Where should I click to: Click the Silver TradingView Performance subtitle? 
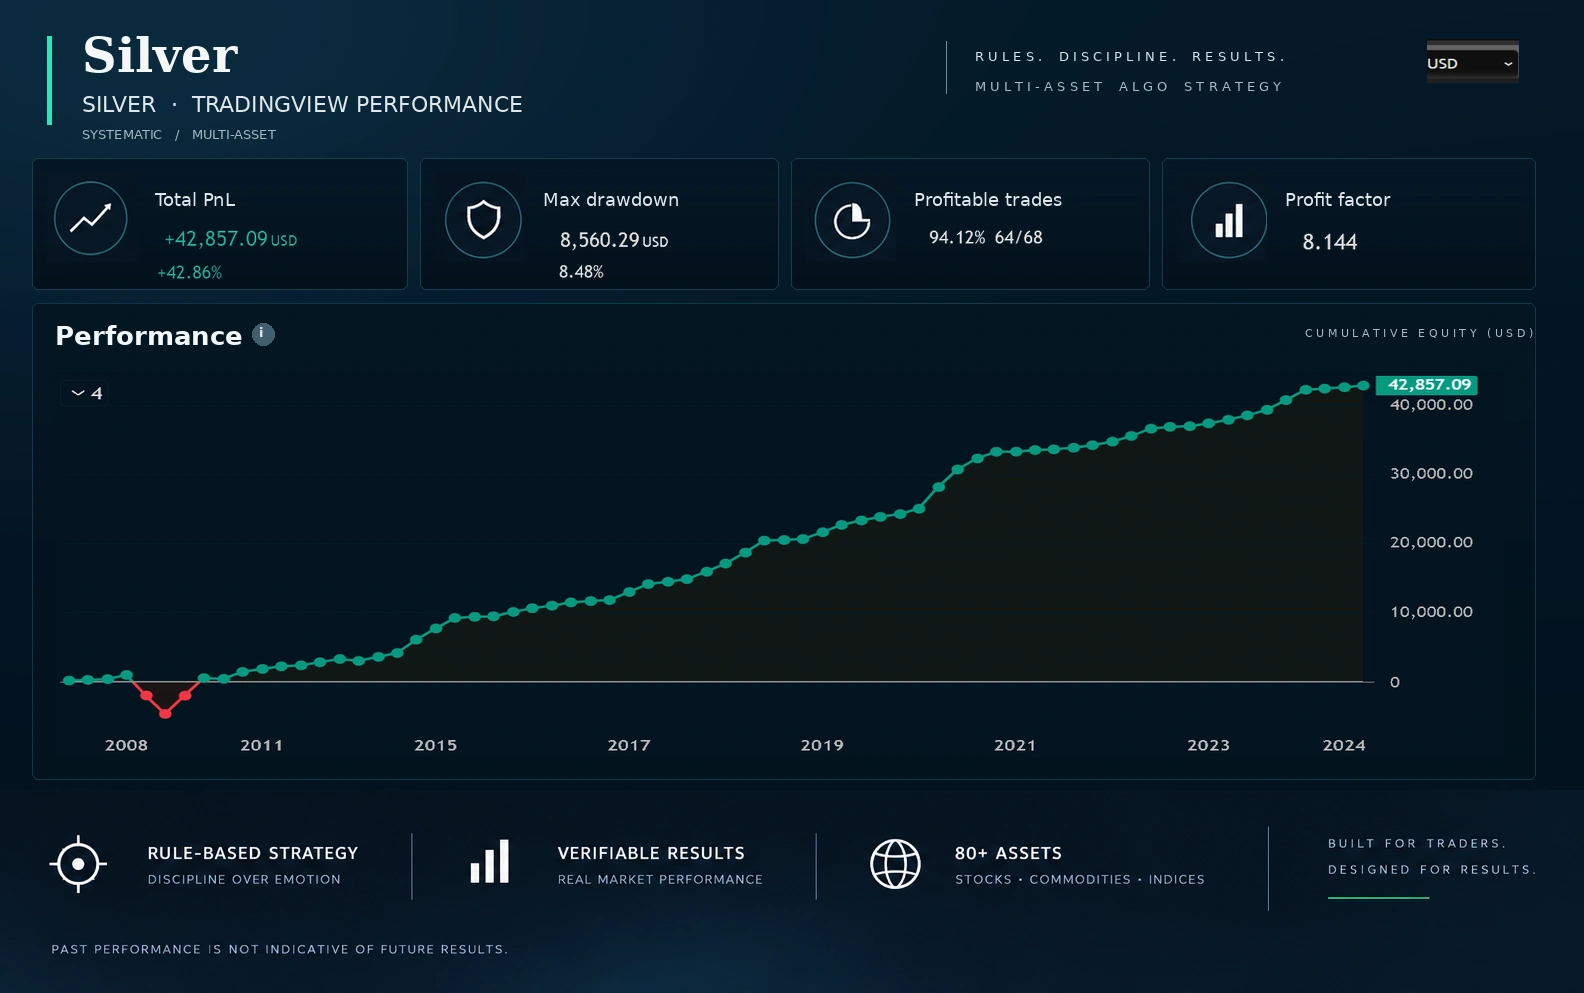(302, 105)
